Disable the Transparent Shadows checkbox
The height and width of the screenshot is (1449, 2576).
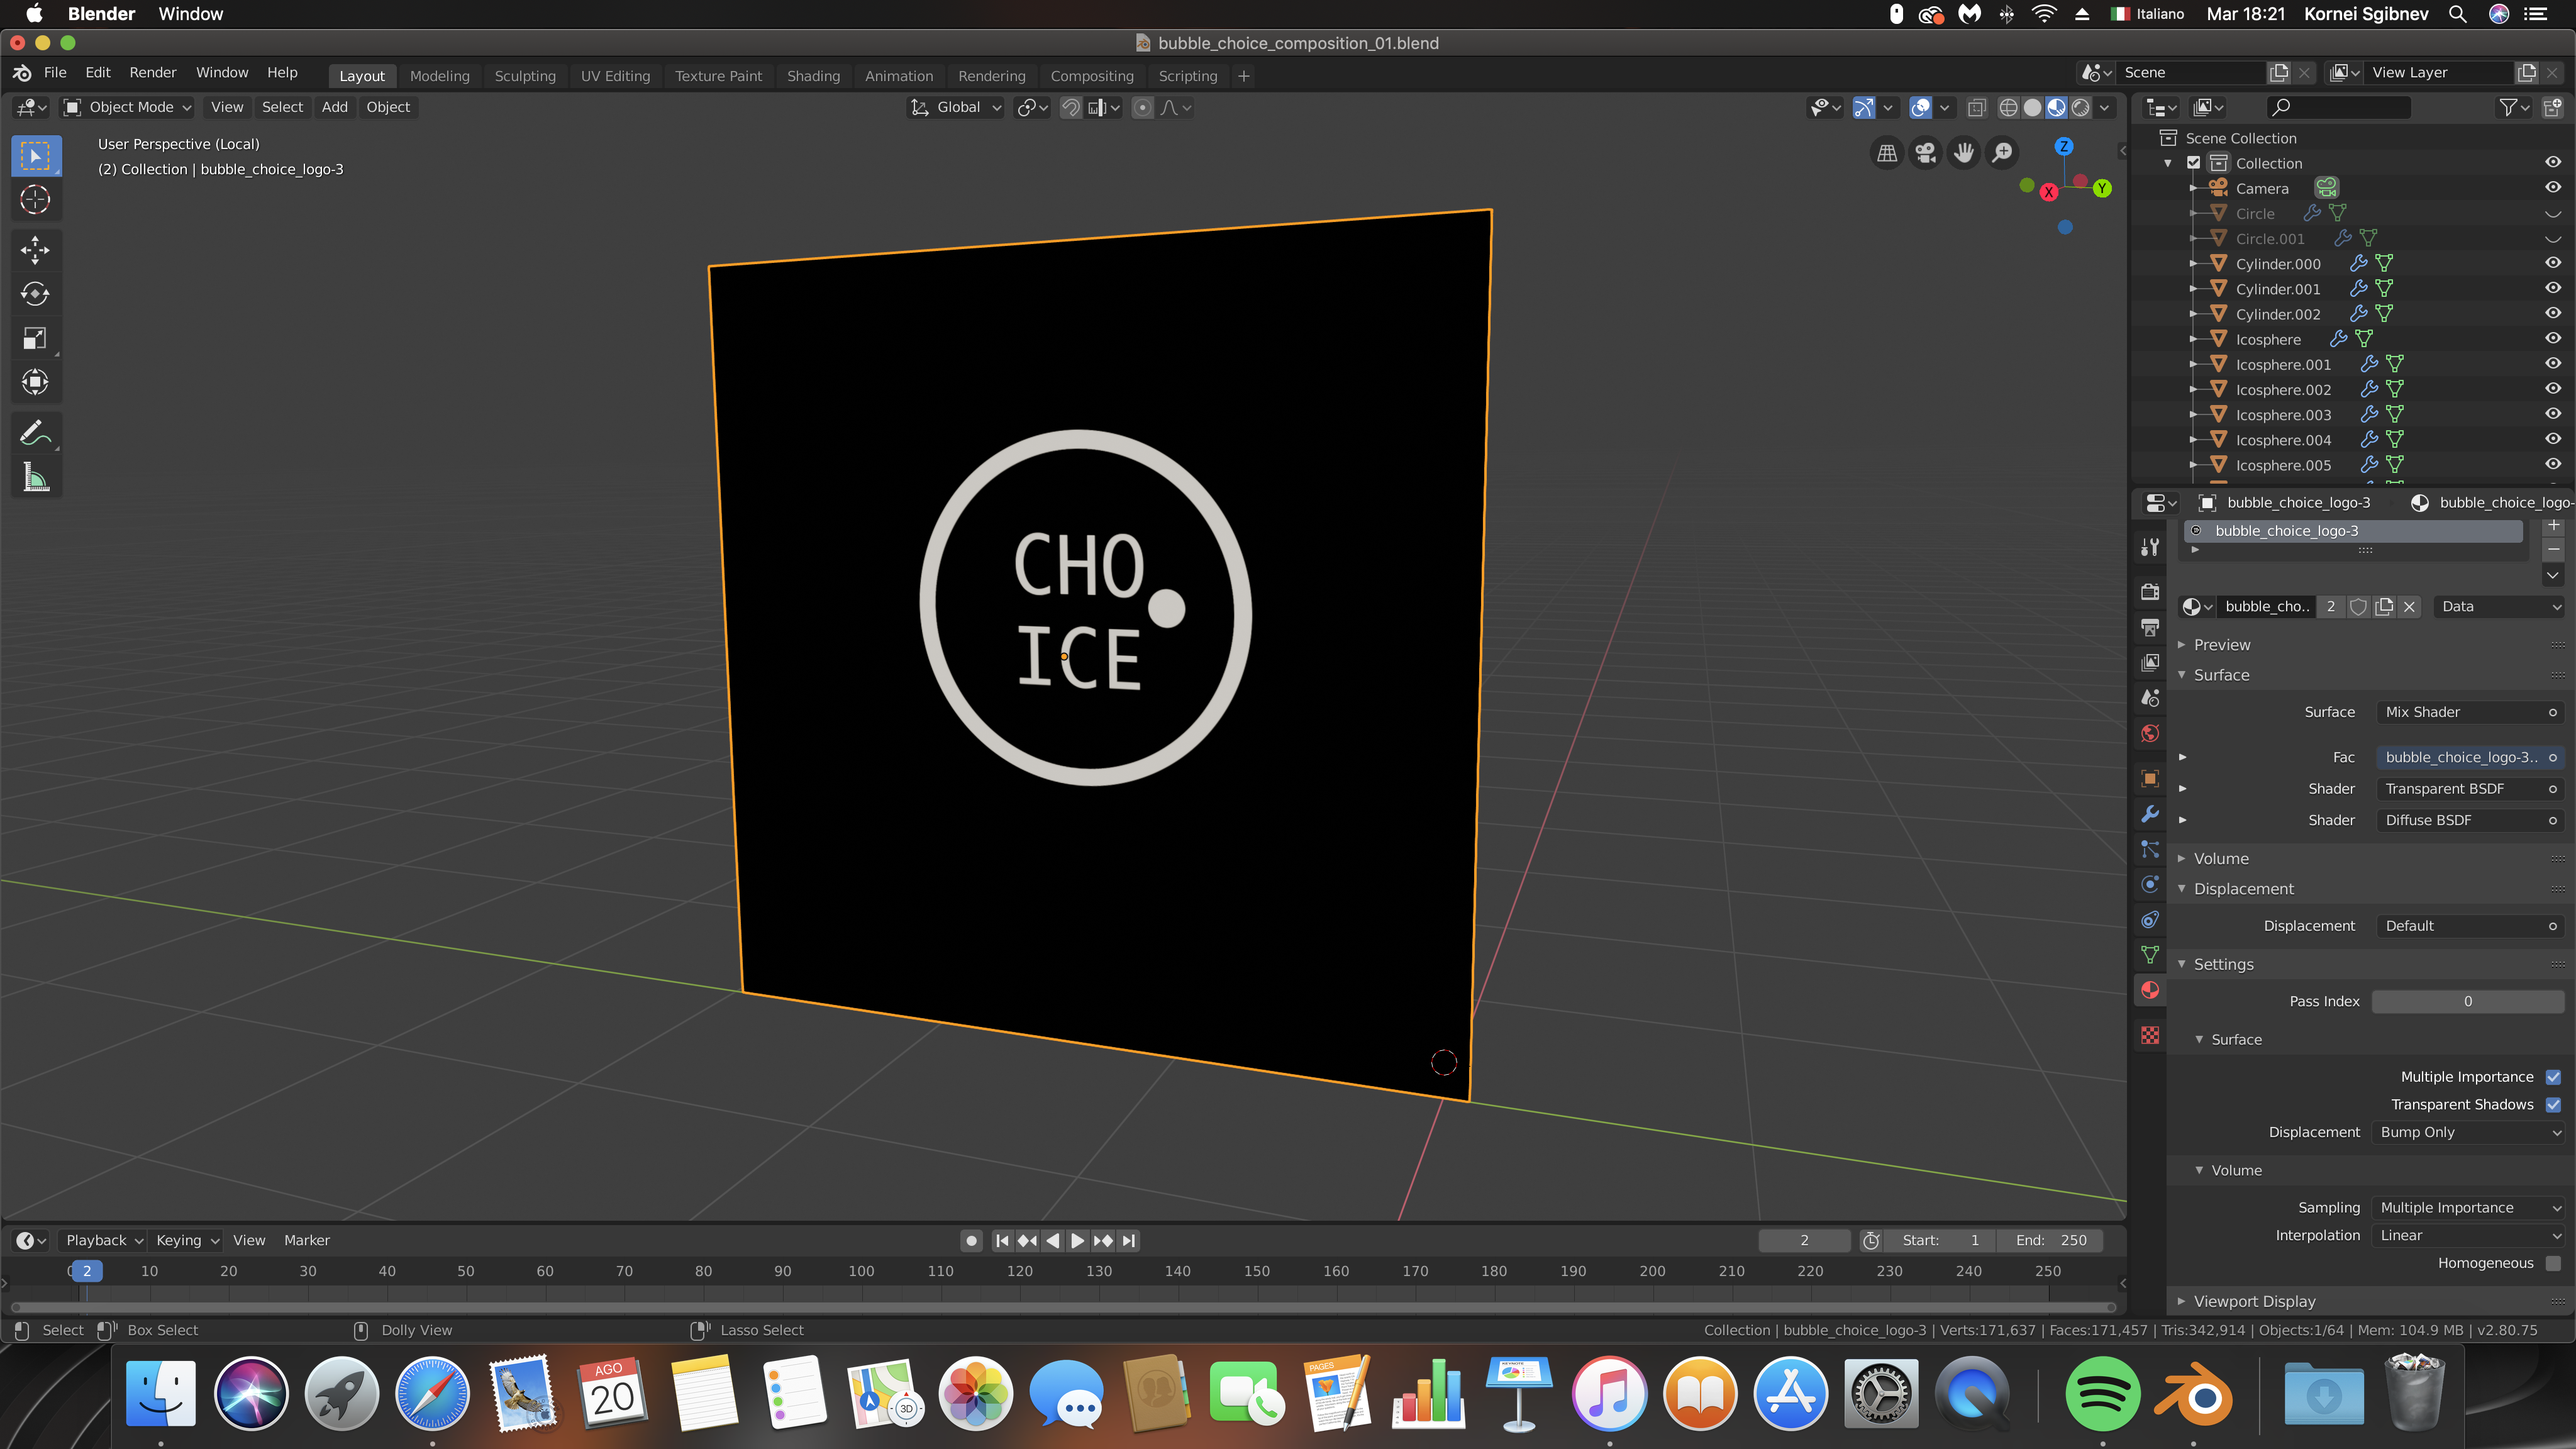coord(2553,1104)
